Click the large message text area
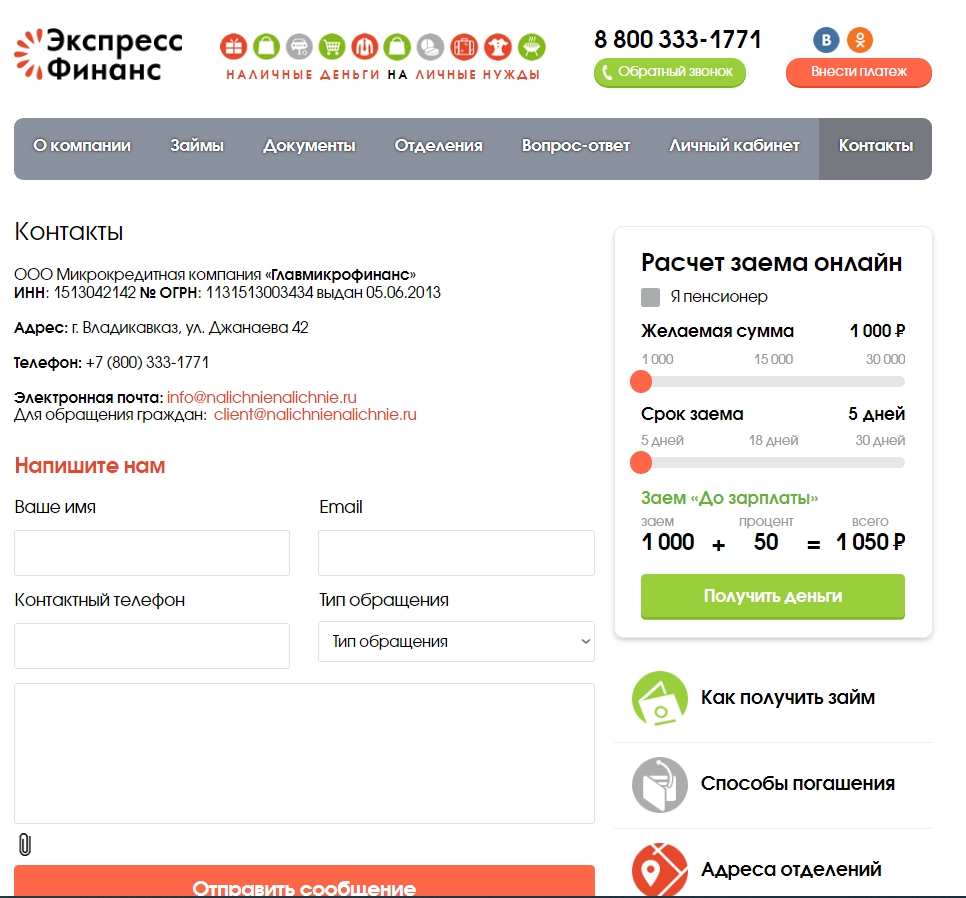The image size is (966, 898). [x=304, y=753]
